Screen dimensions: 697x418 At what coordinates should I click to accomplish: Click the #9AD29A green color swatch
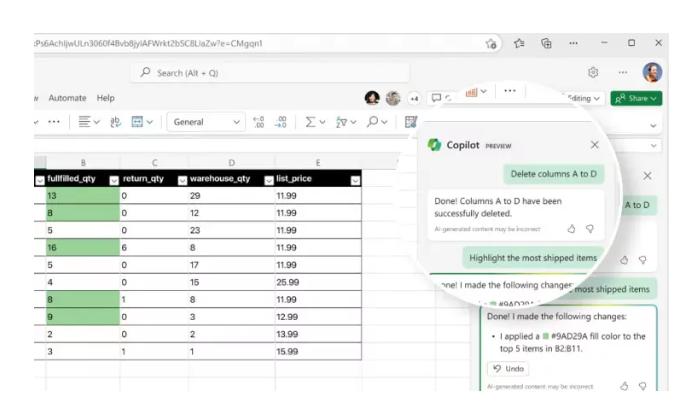(545, 336)
